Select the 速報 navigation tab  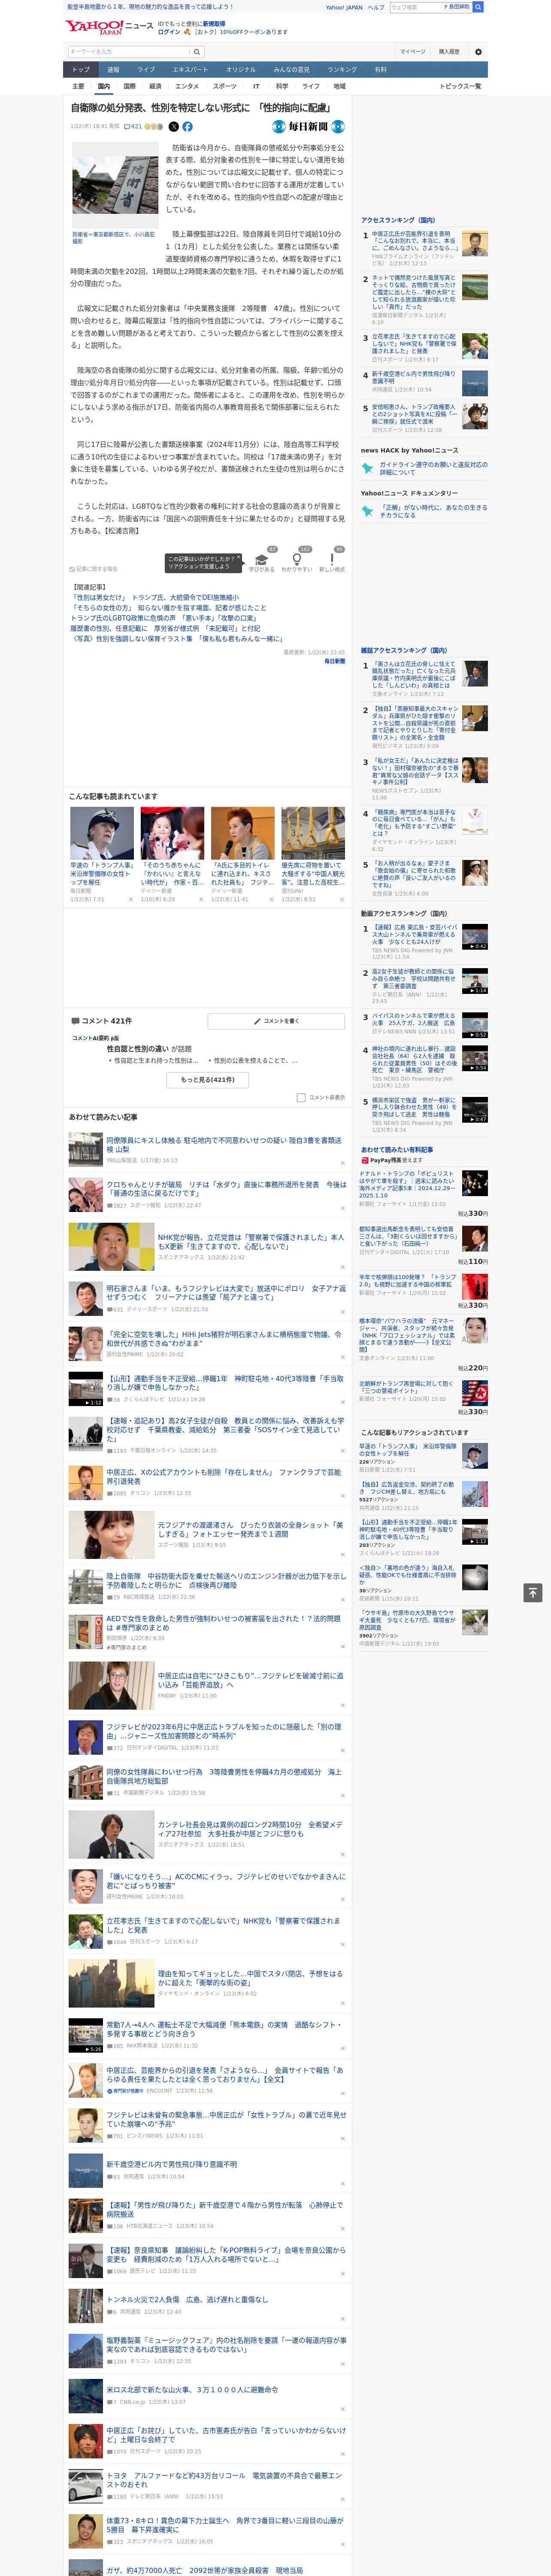point(113,70)
